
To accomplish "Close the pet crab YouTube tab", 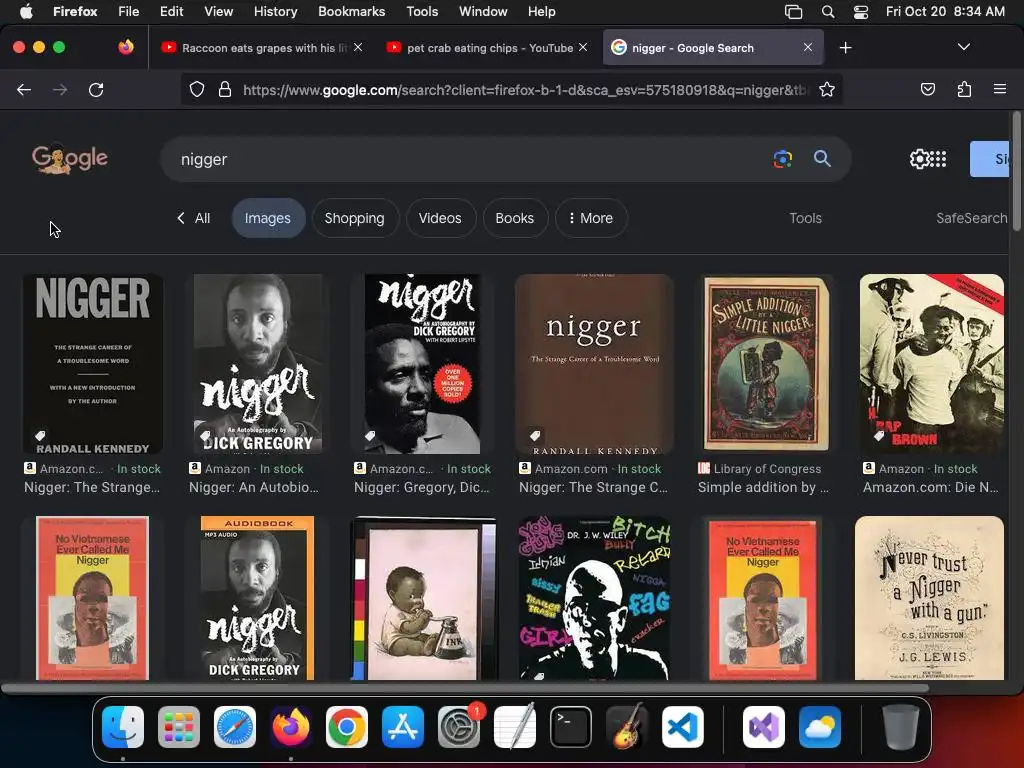I will pyautogui.click(x=583, y=47).
